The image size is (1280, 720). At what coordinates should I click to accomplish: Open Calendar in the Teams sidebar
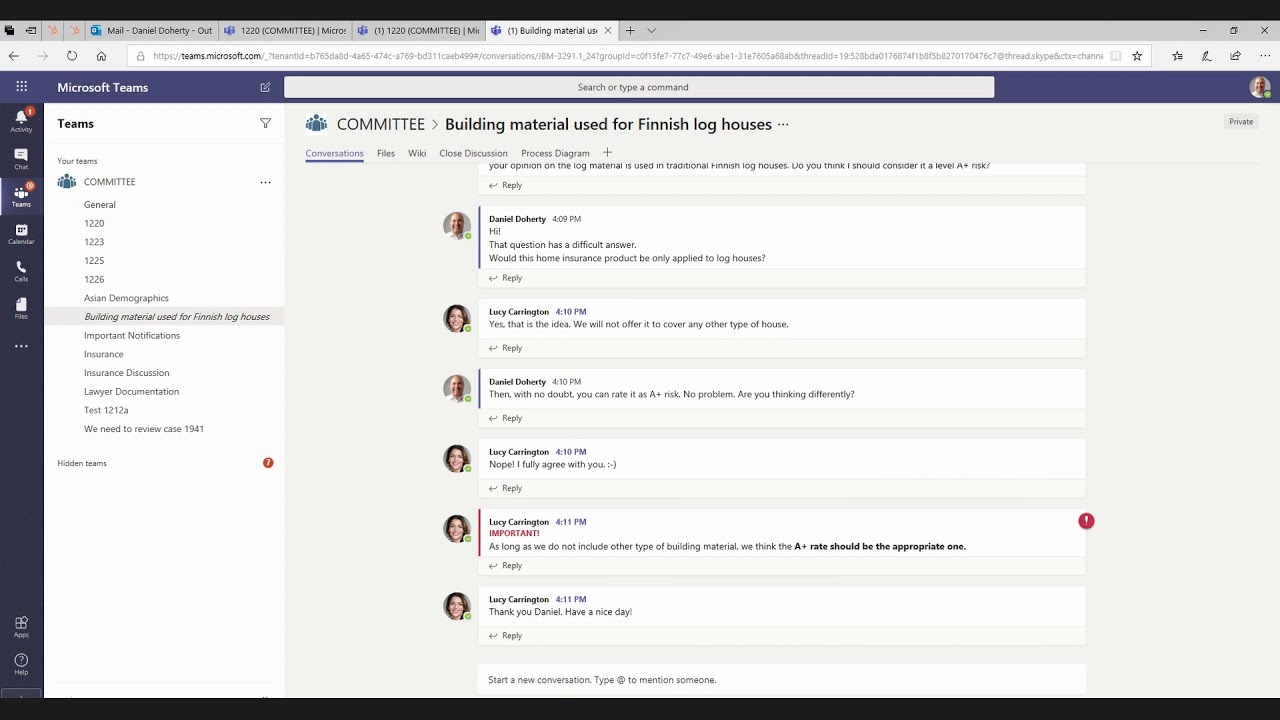pos(21,234)
